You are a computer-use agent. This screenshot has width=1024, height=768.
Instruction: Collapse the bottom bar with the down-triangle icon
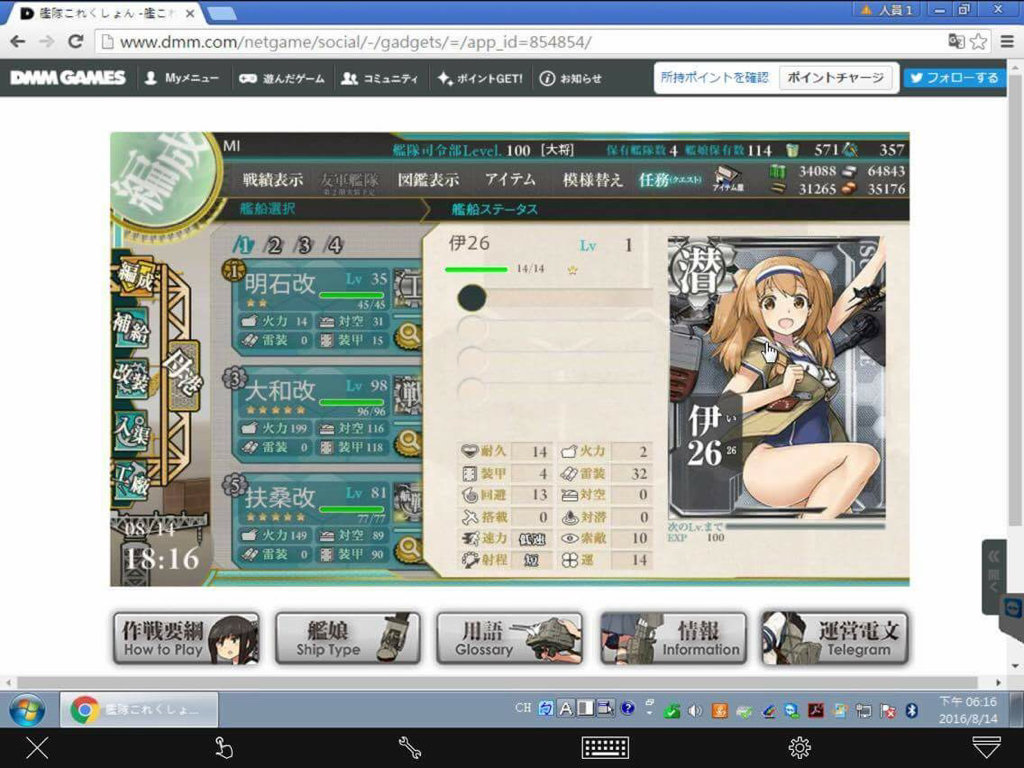click(x=986, y=748)
